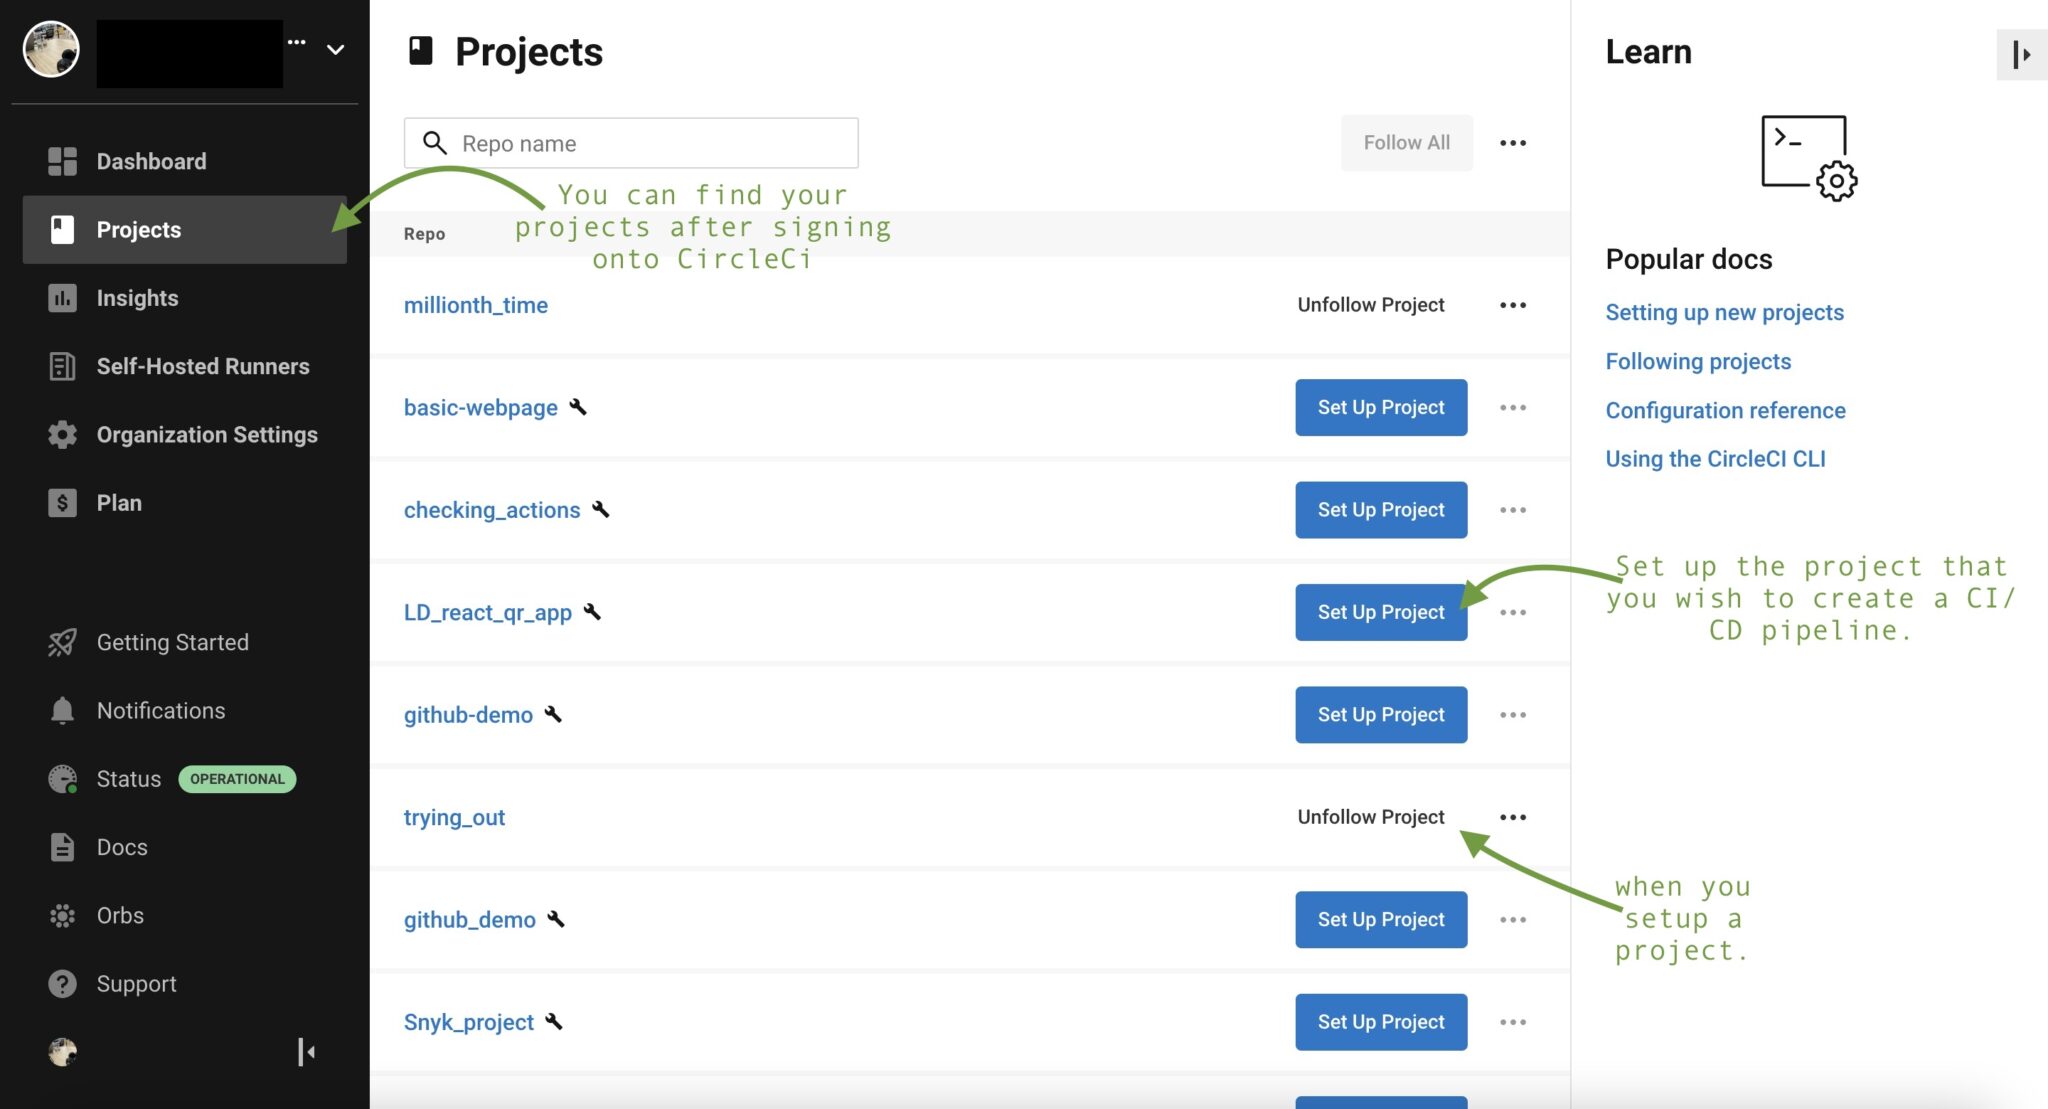This screenshot has height=1109, width=2048.
Task: Expand the organization switcher chevron
Action: [336, 49]
